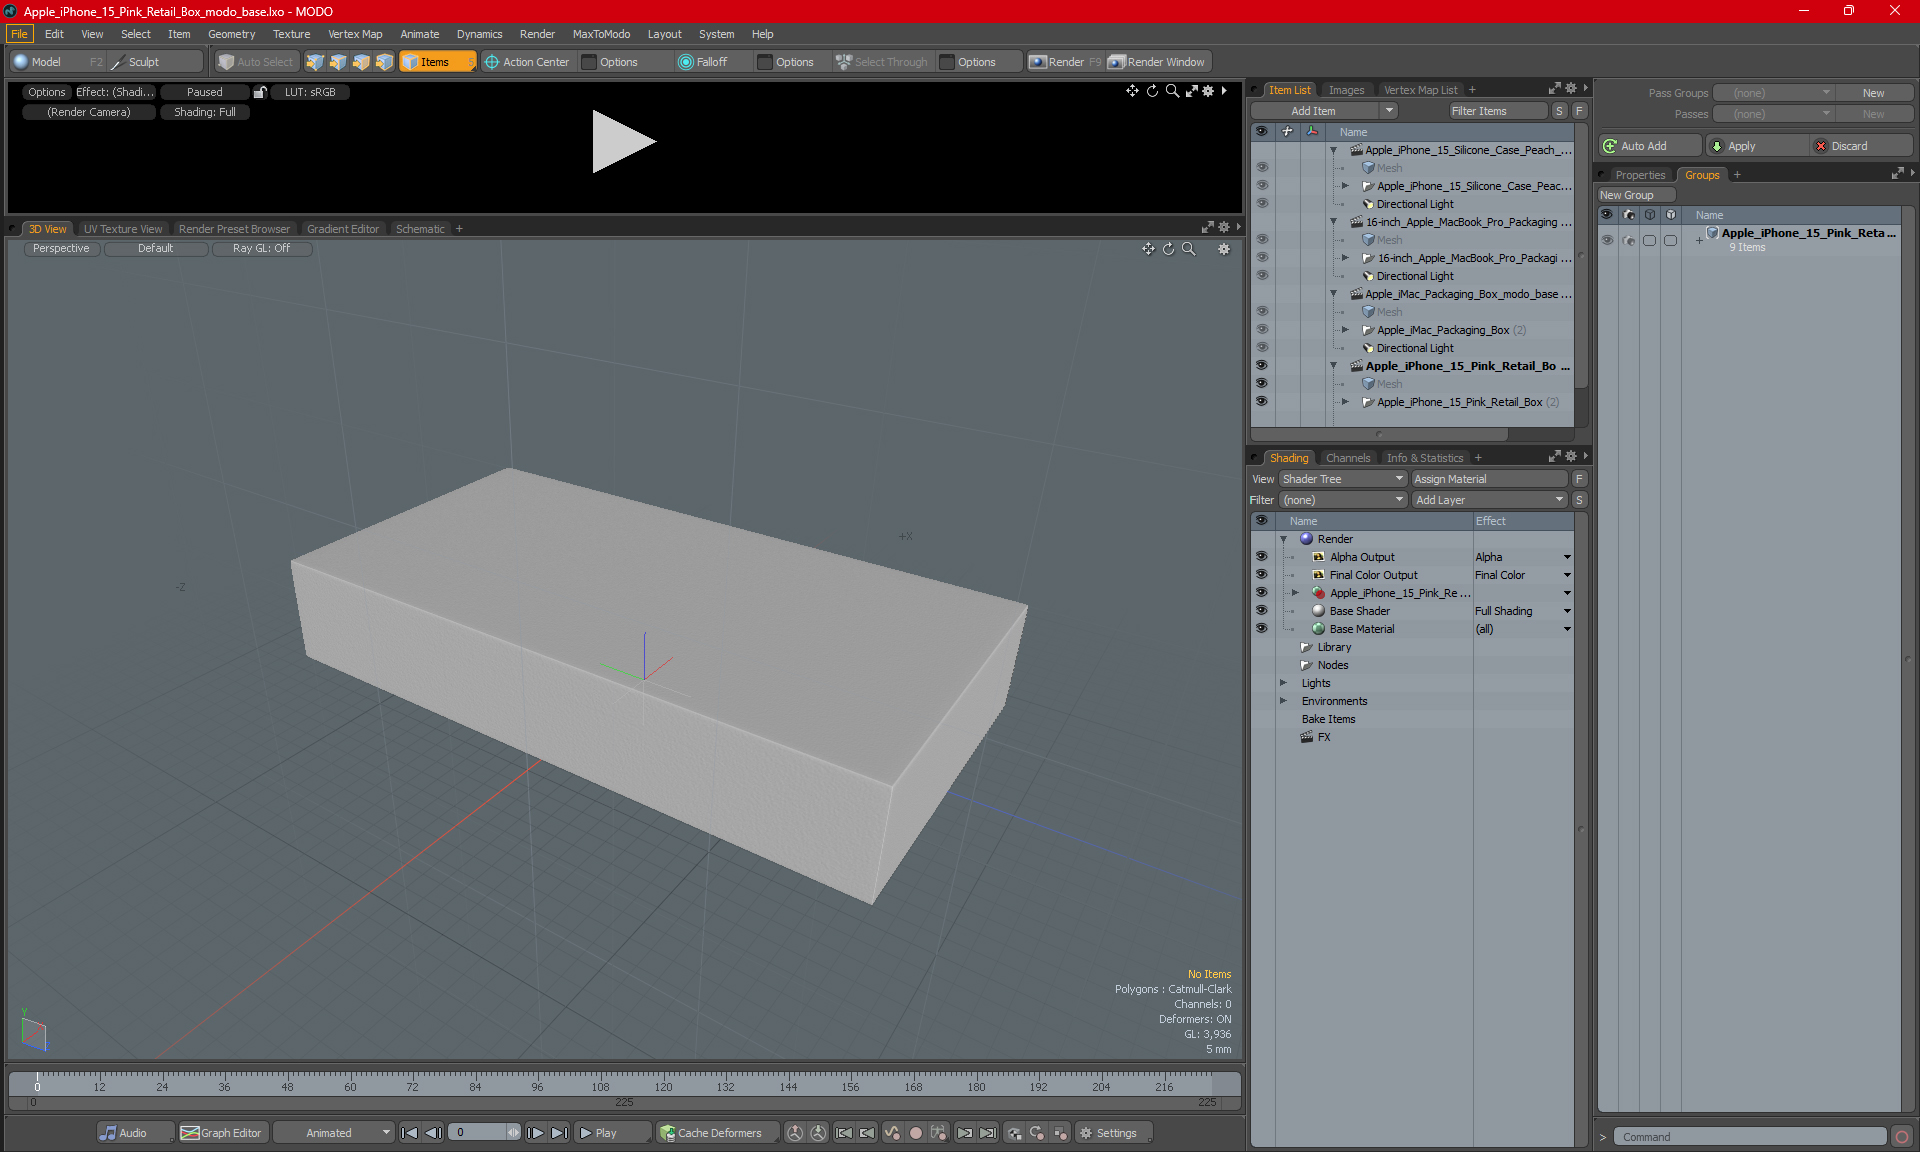
Task: Click the Sculpt mode icon
Action: [x=118, y=62]
